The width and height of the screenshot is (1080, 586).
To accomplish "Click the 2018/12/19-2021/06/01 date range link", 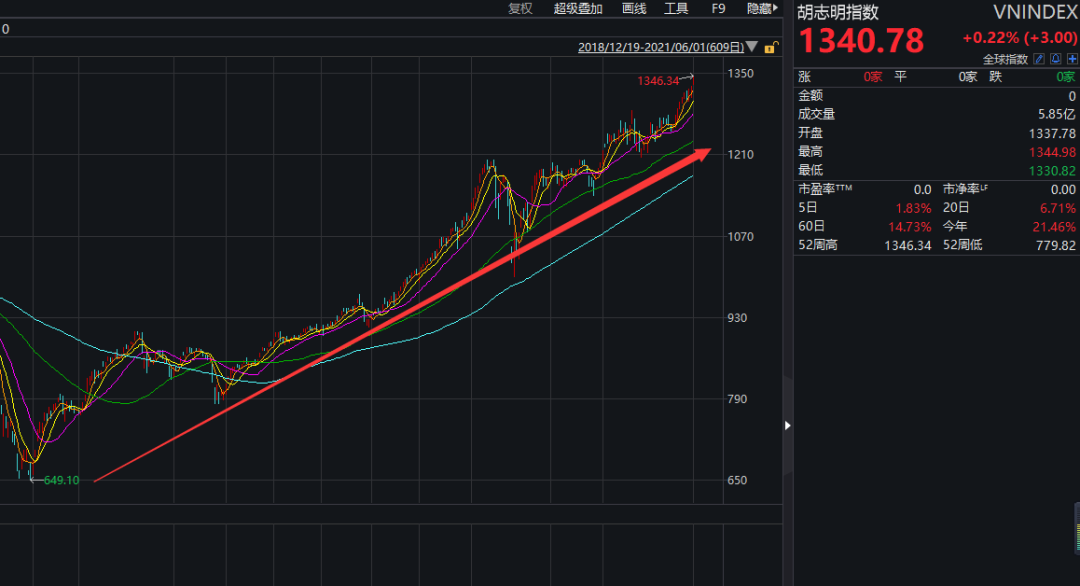I will click(661, 48).
